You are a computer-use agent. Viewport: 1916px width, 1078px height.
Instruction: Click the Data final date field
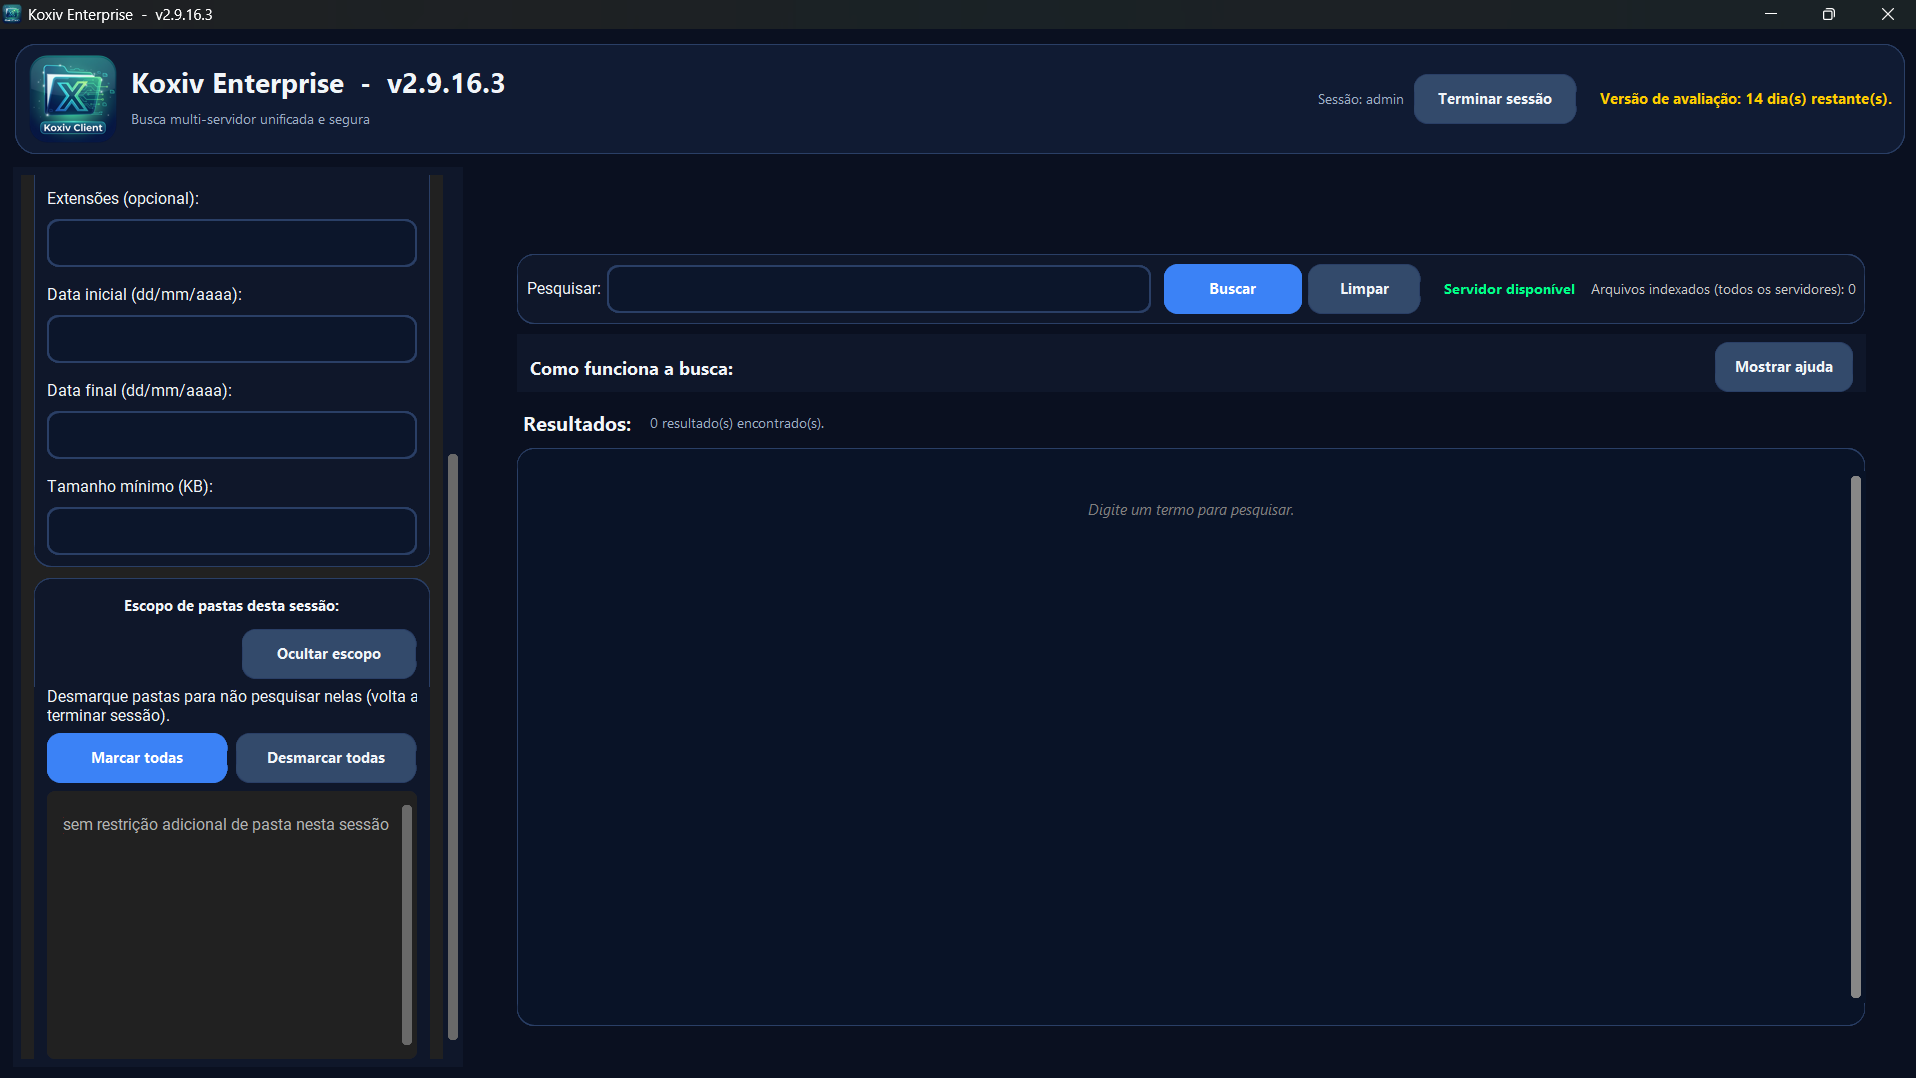click(x=231, y=434)
